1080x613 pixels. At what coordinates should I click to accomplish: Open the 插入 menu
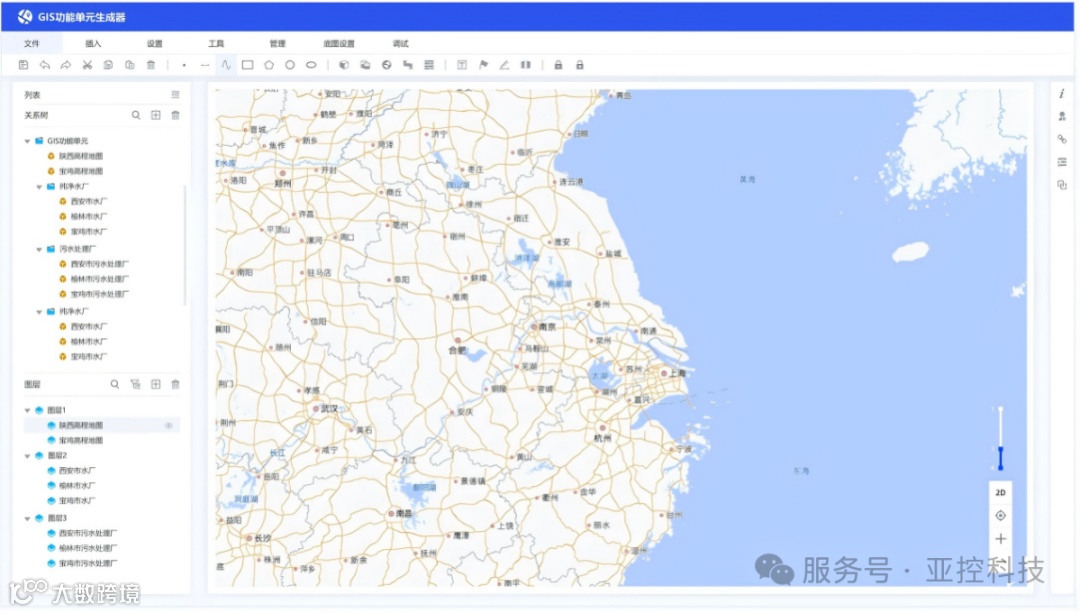click(93, 43)
